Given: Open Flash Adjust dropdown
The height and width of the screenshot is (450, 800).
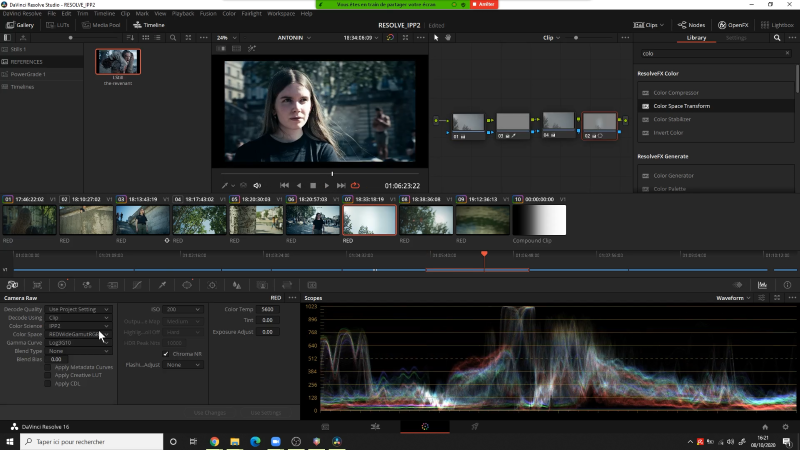Looking at the screenshot, I should [x=183, y=365].
